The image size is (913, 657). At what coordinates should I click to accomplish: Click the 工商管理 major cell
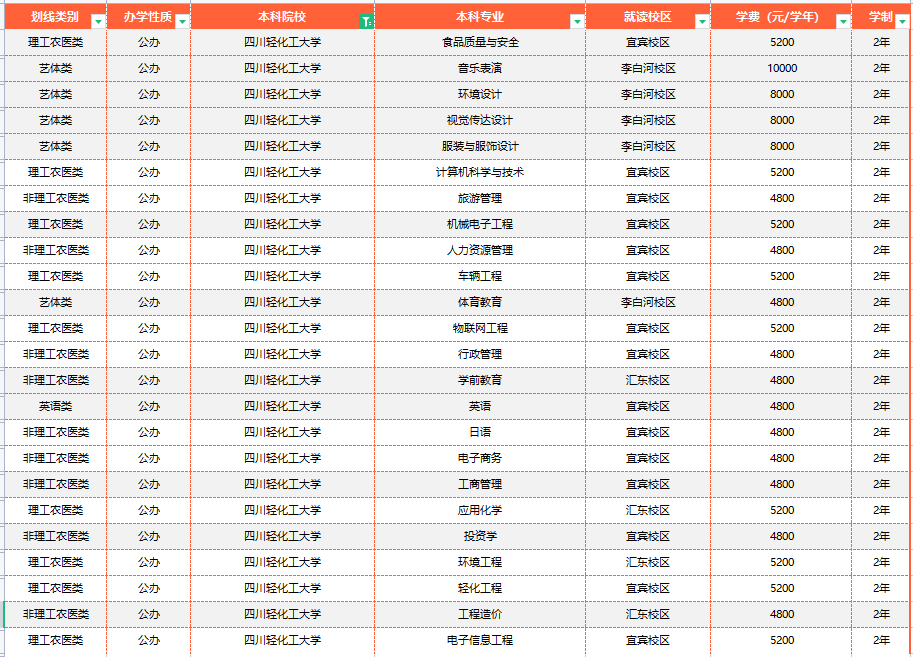[x=480, y=485]
